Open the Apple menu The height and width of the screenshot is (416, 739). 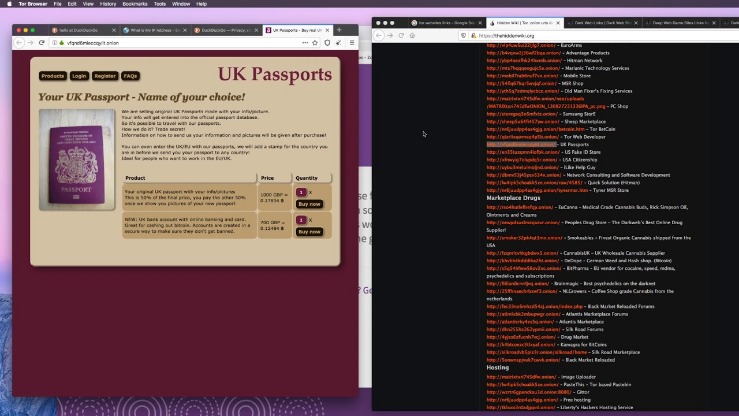tap(9, 4)
